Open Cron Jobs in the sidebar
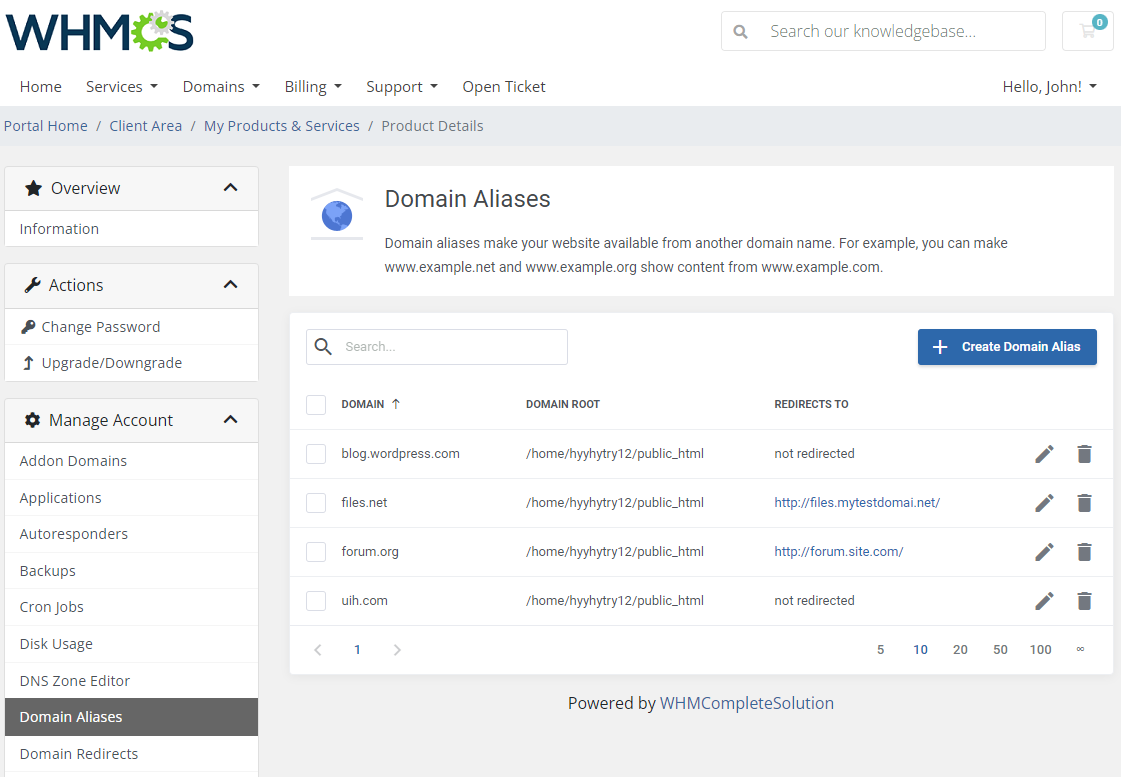1121x777 pixels. tap(132, 607)
